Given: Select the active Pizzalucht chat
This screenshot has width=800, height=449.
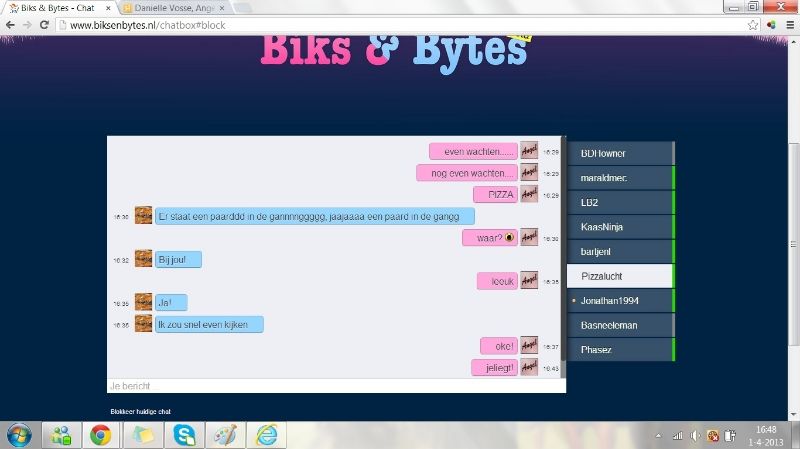Looking at the screenshot, I should [x=620, y=276].
